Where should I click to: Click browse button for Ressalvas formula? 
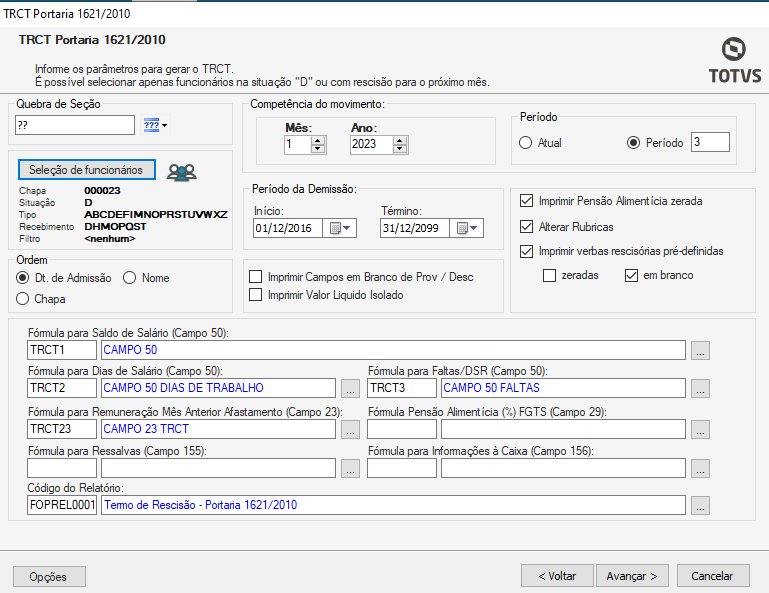[x=350, y=468]
